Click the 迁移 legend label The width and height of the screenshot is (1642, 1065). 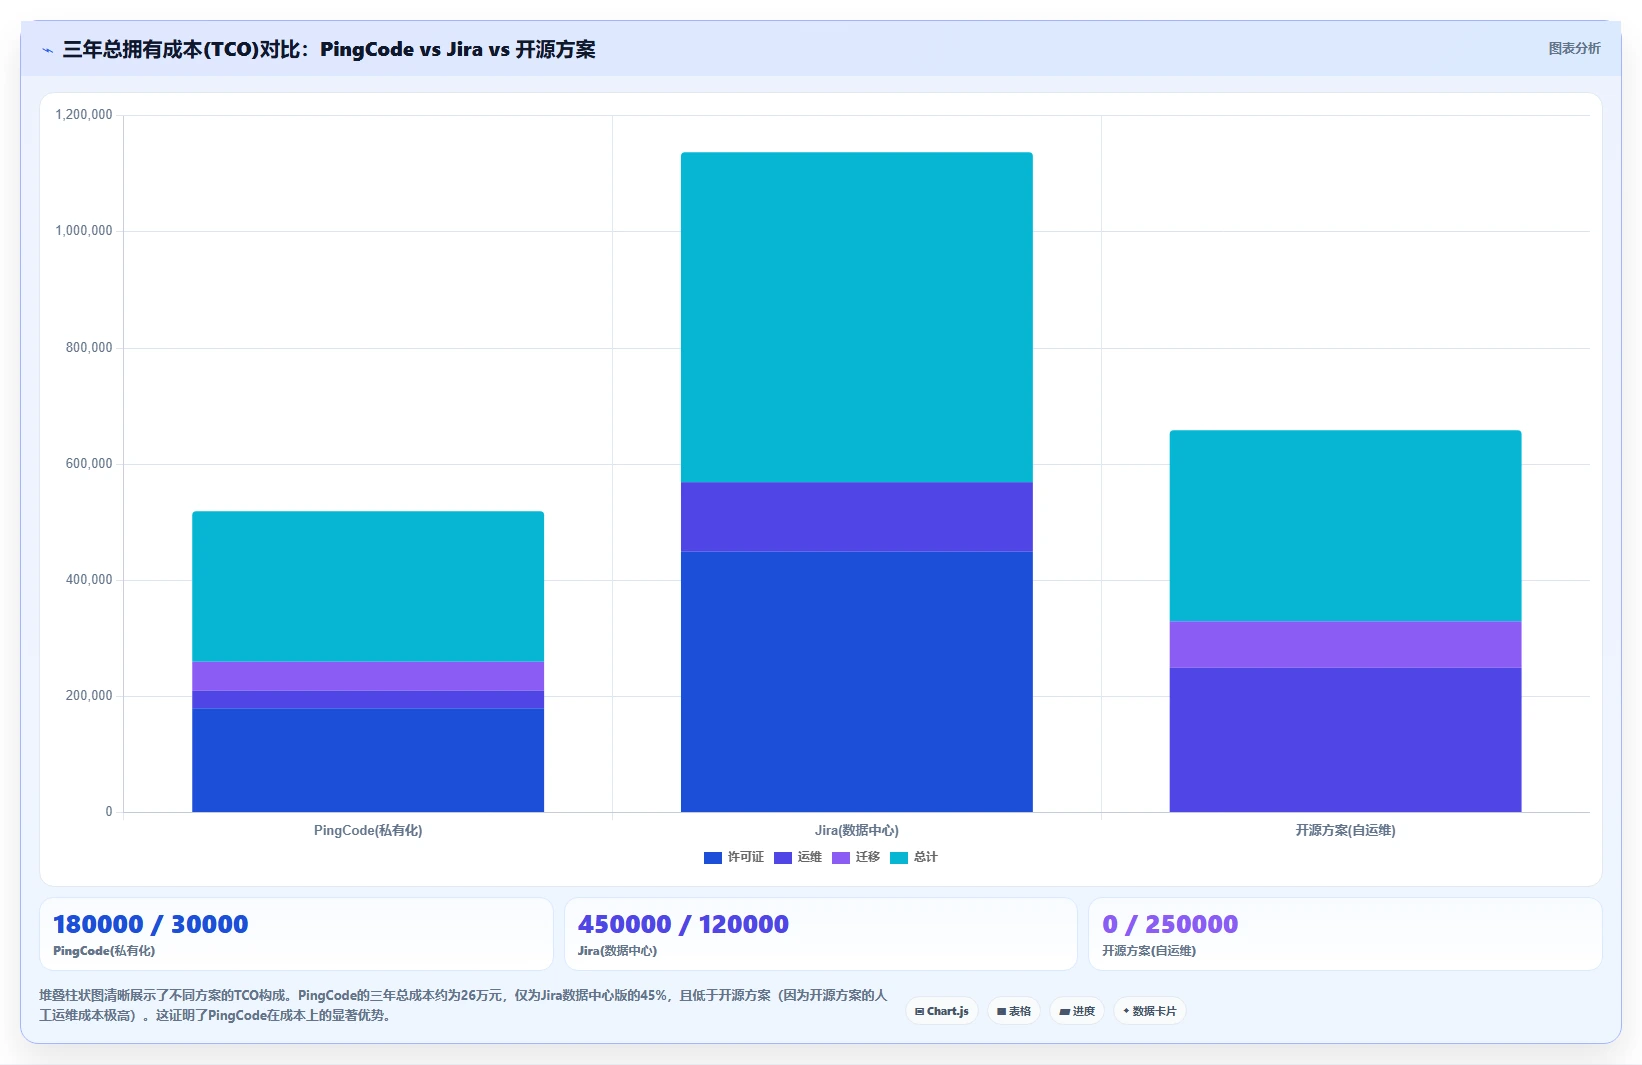868,857
